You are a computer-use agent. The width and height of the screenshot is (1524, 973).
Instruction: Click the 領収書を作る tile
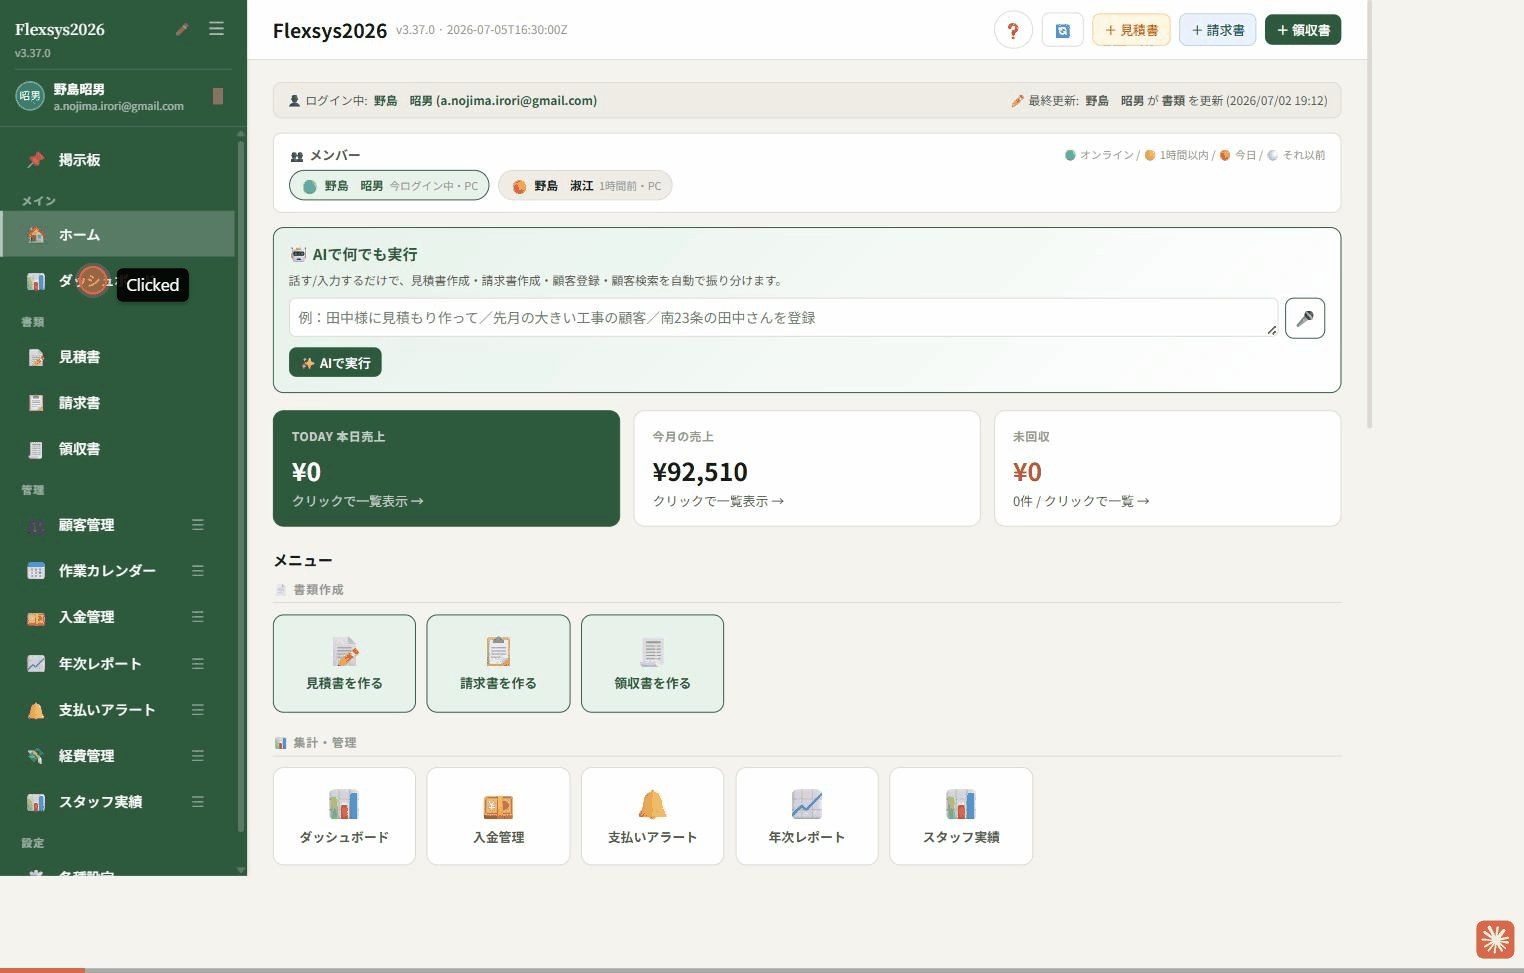click(x=652, y=663)
